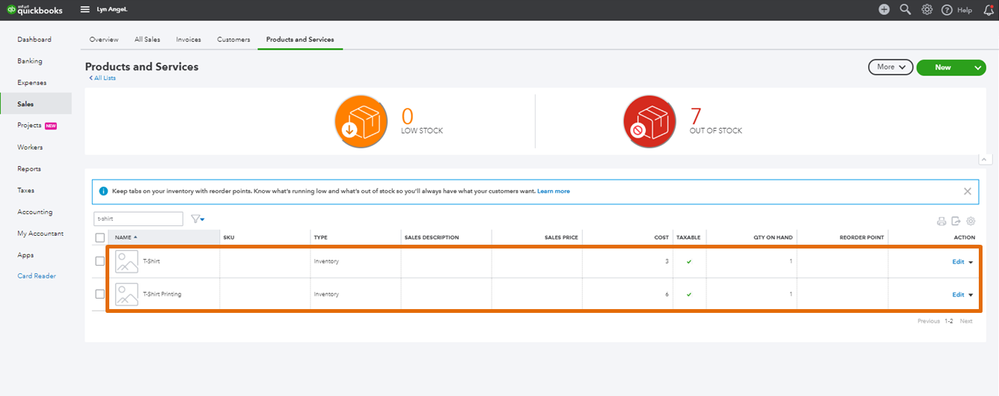Open the More dropdown

pos(891,67)
